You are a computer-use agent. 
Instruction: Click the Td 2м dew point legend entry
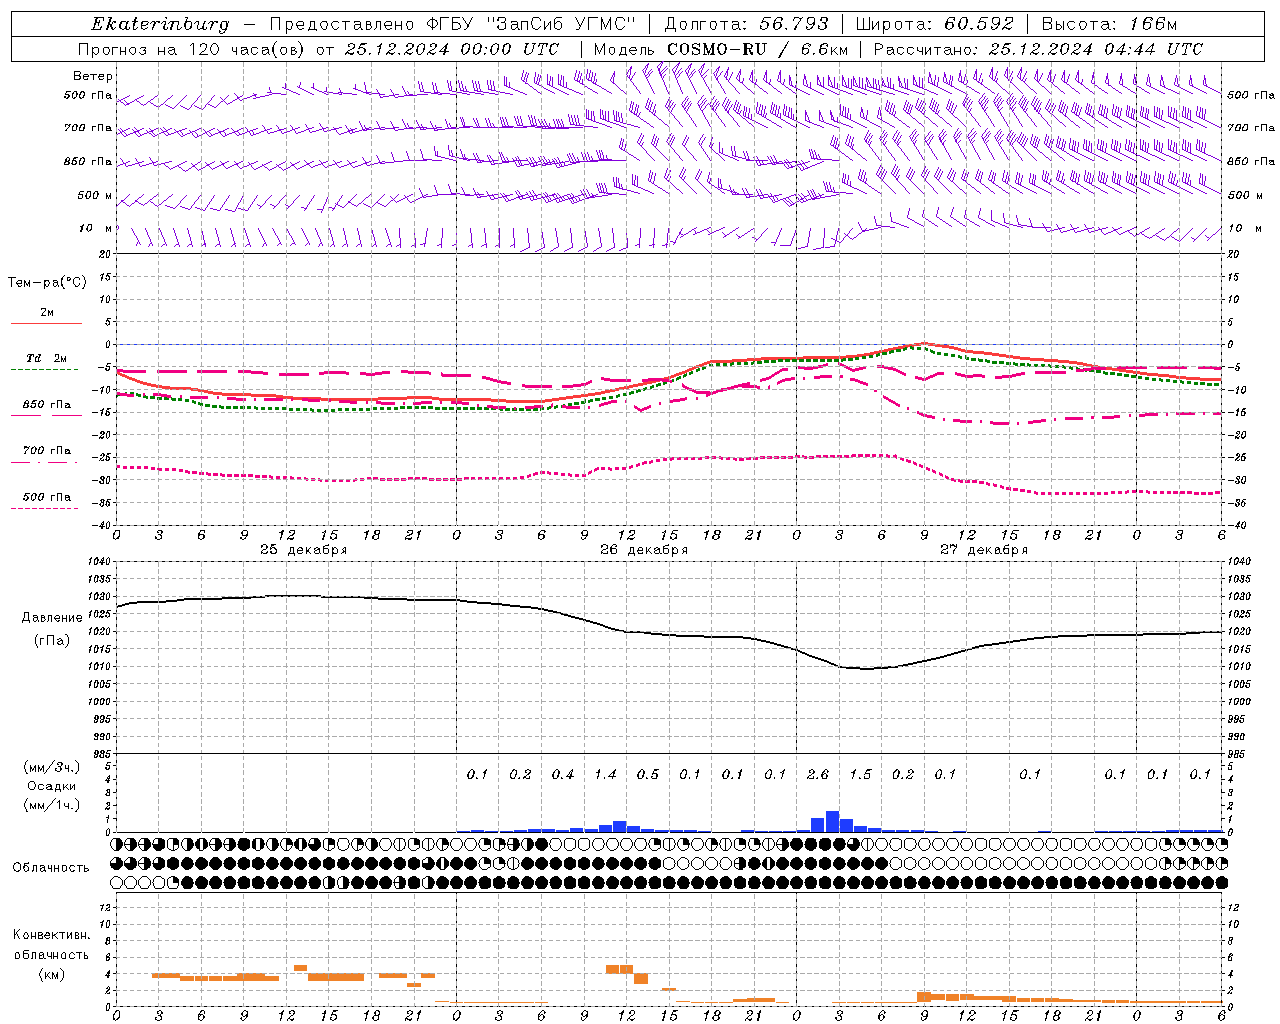[46, 358]
